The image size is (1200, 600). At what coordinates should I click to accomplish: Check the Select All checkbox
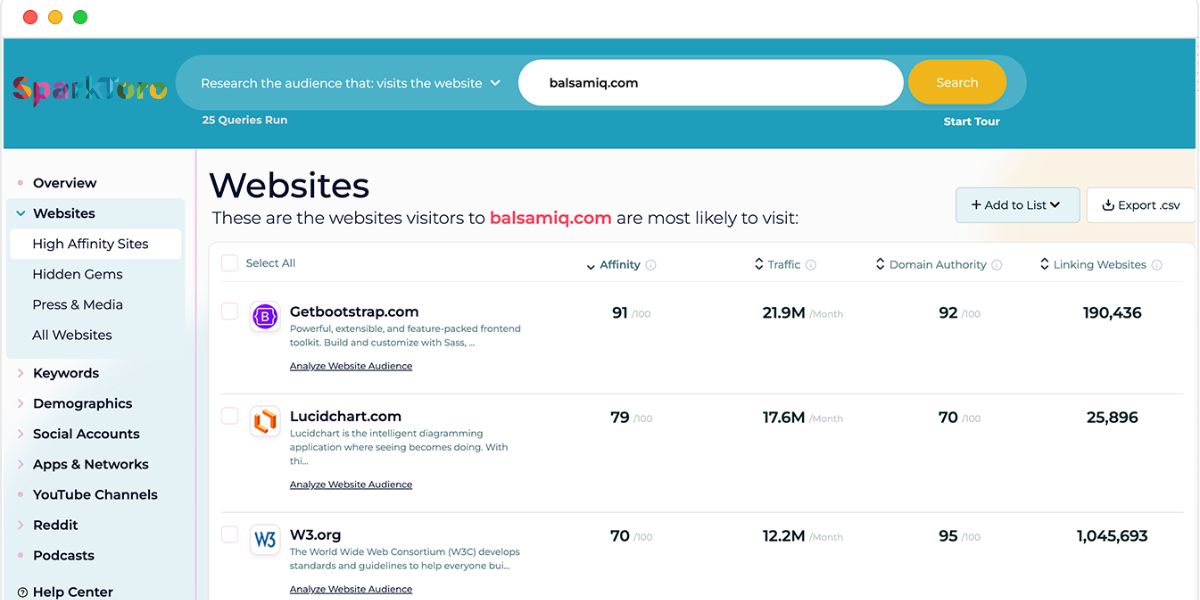(x=229, y=263)
